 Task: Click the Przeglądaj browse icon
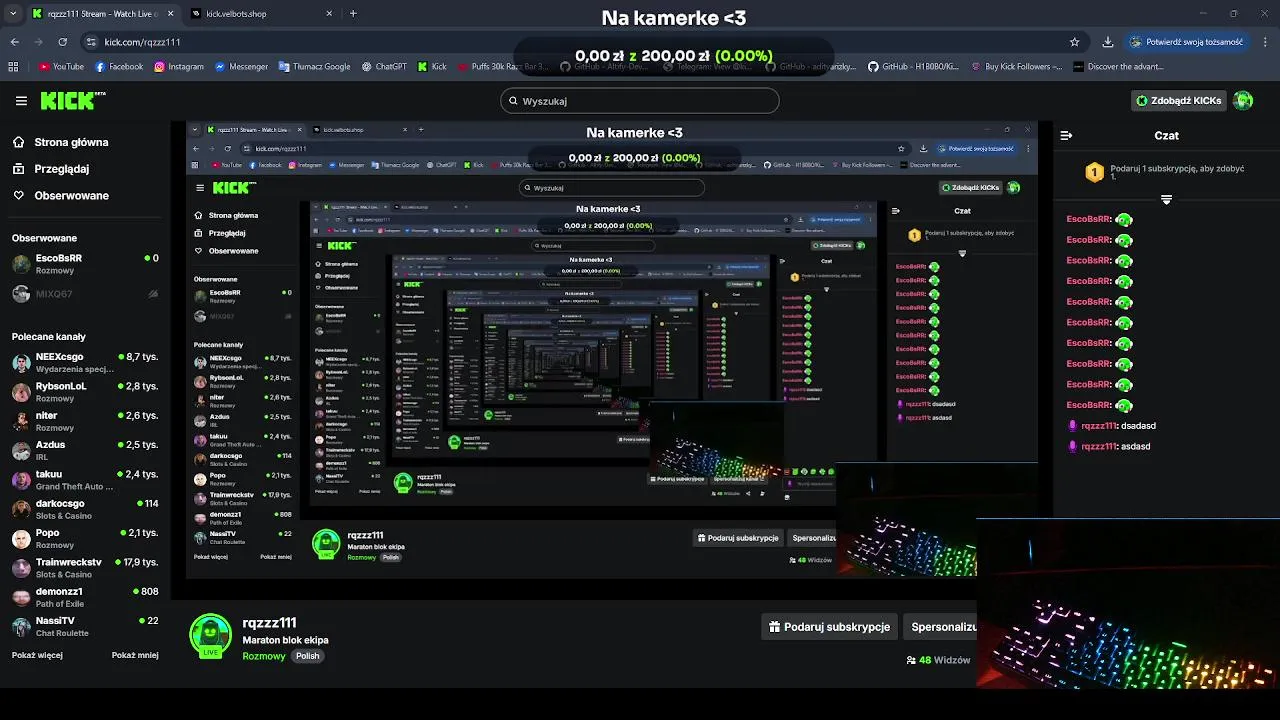point(19,169)
